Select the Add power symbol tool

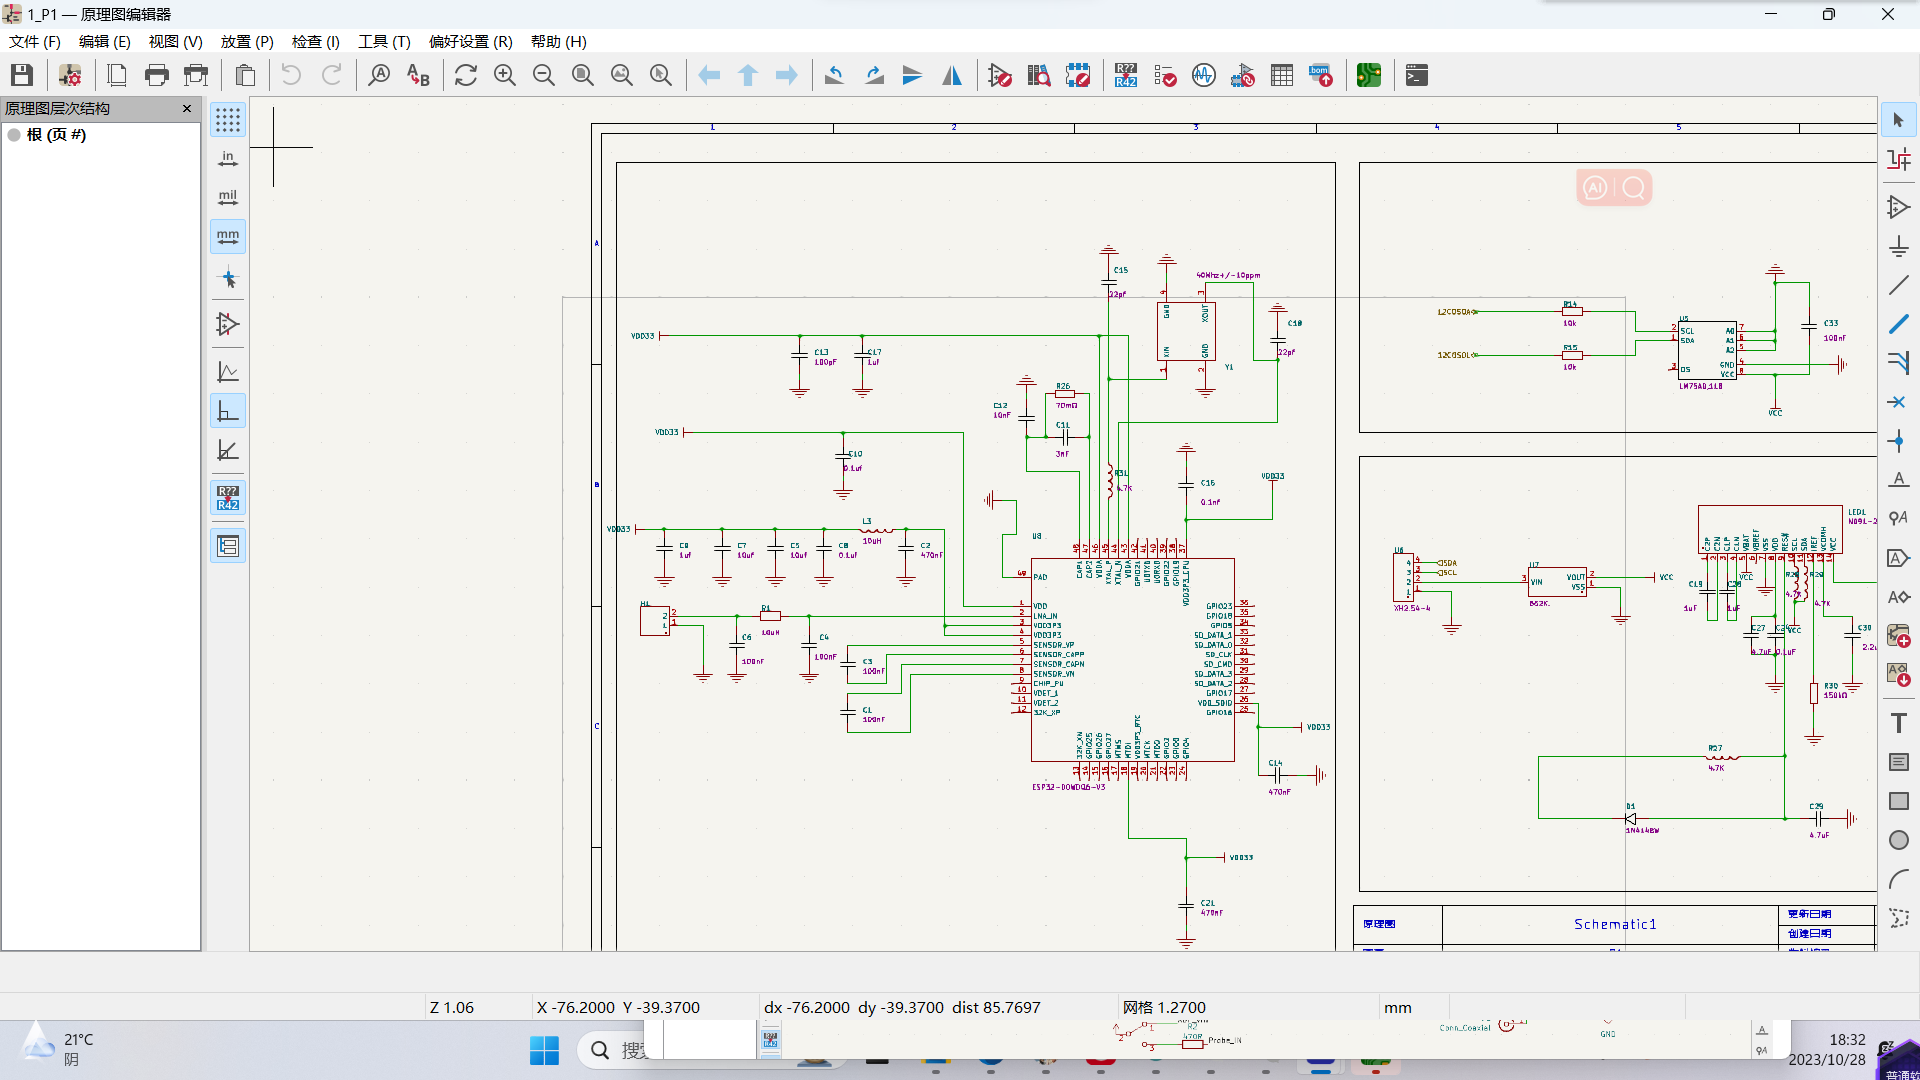1898,246
